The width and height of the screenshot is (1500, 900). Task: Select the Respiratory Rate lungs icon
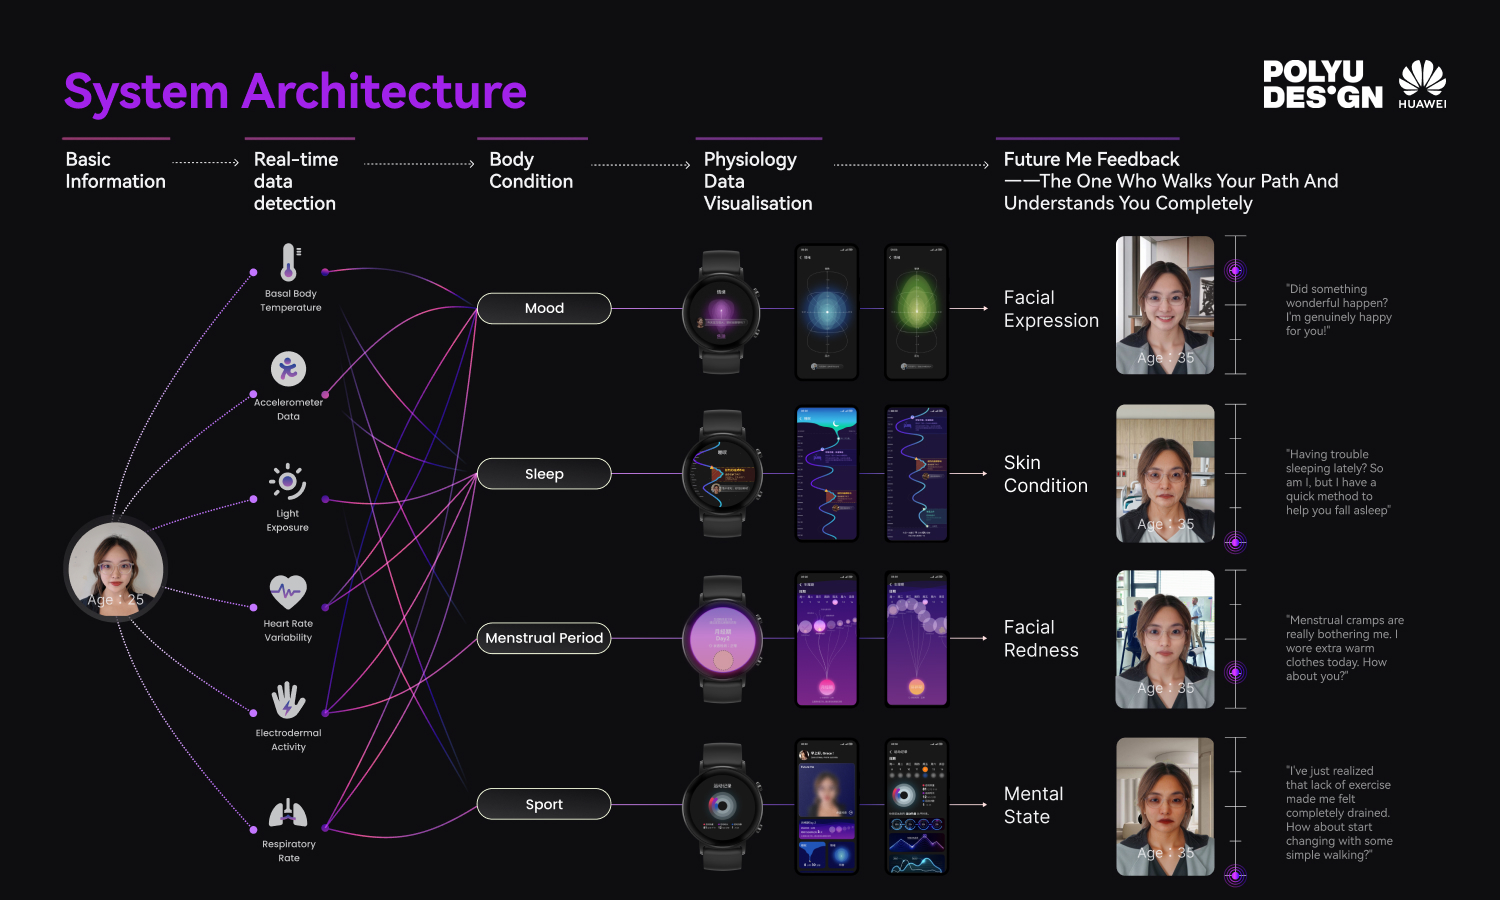pos(288,814)
